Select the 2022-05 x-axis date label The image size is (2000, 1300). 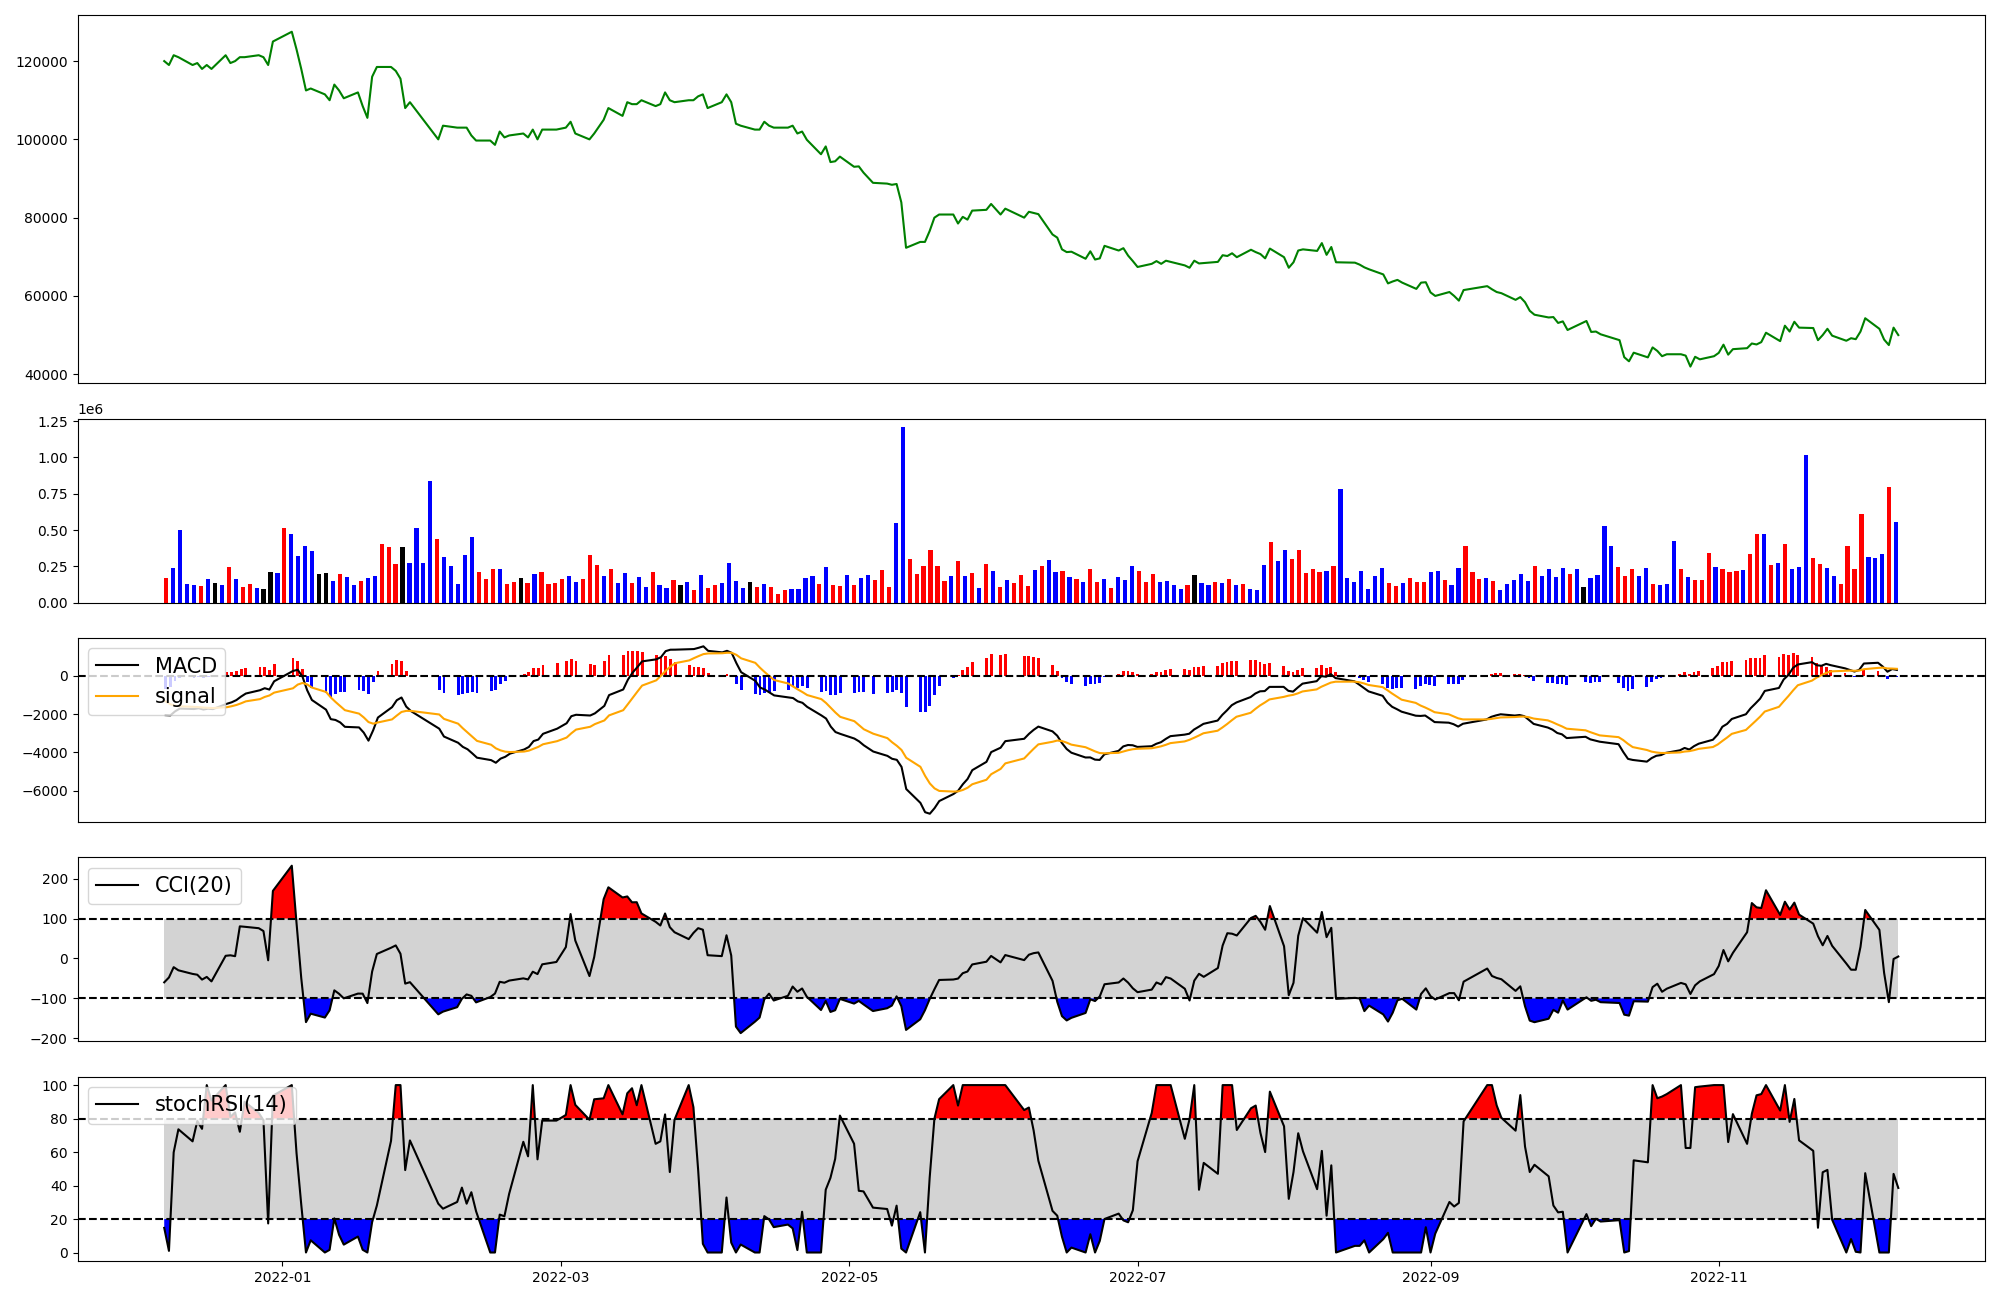point(849,1277)
